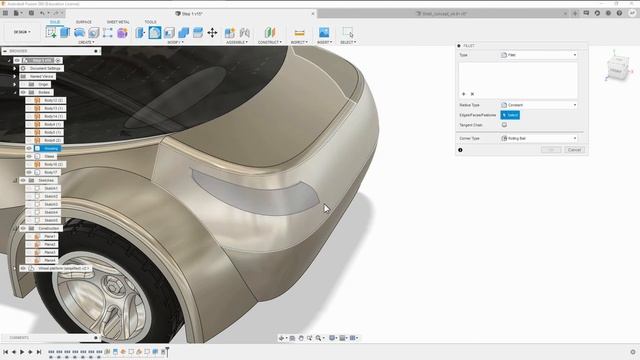Toggle visibility of Sketches folder

[23, 180]
